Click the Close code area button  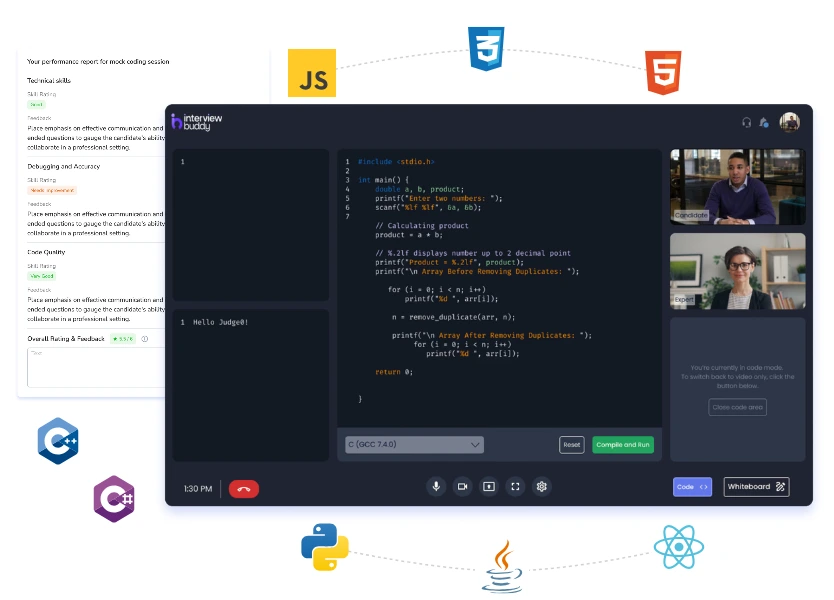pos(737,407)
